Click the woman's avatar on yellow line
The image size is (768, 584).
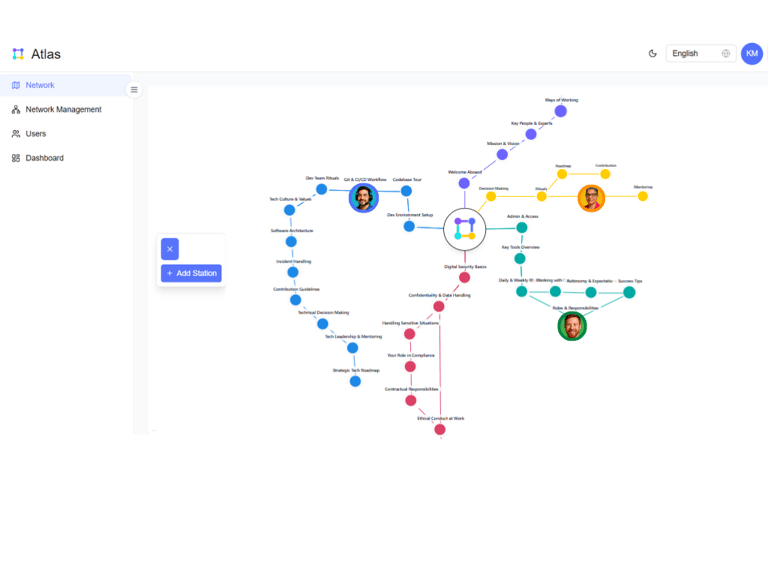pyautogui.click(x=591, y=198)
